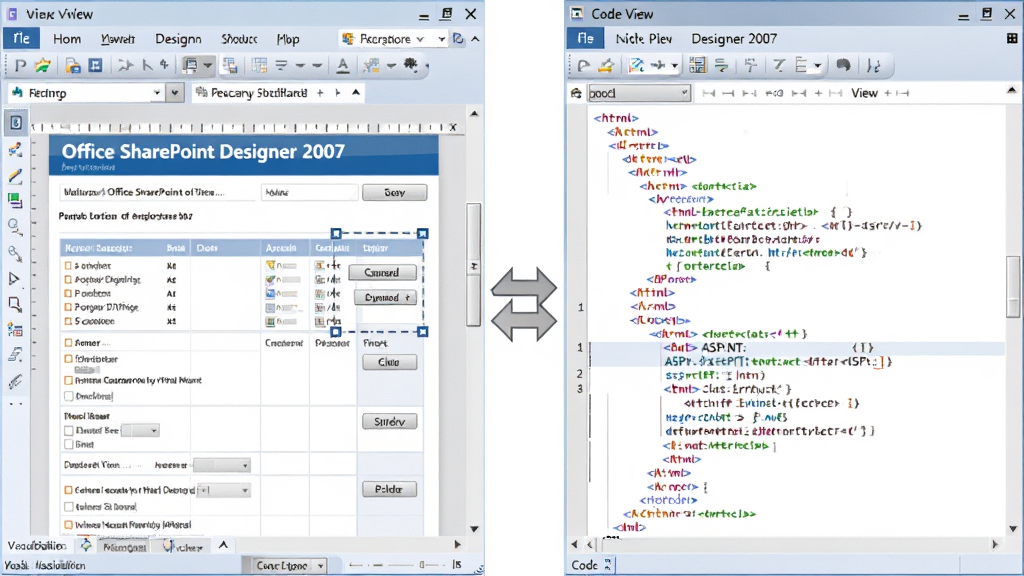1024x576 pixels.
Task: Open the 'Designn' menu in left window
Action: (x=178, y=39)
